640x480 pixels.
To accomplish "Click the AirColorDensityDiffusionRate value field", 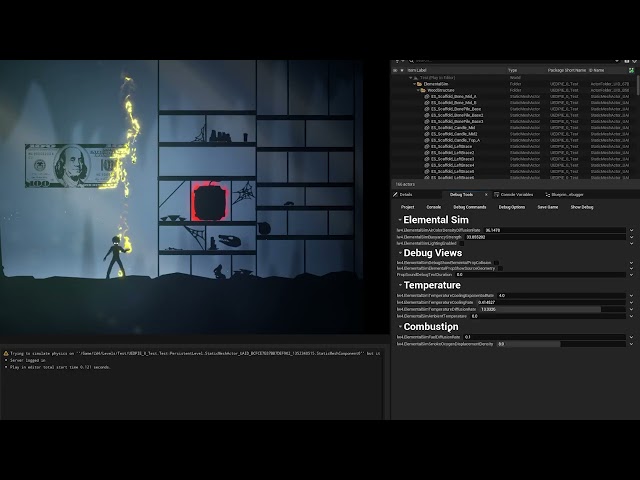I will click(554, 231).
